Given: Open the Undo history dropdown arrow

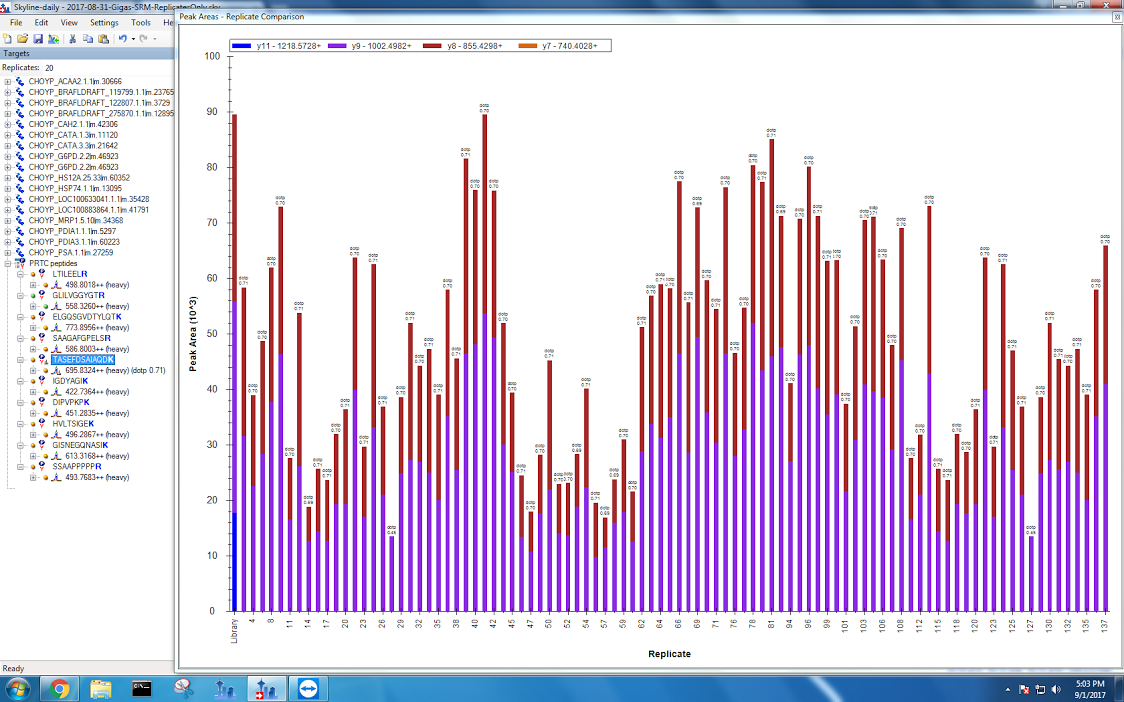Looking at the screenshot, I should 132,38.
